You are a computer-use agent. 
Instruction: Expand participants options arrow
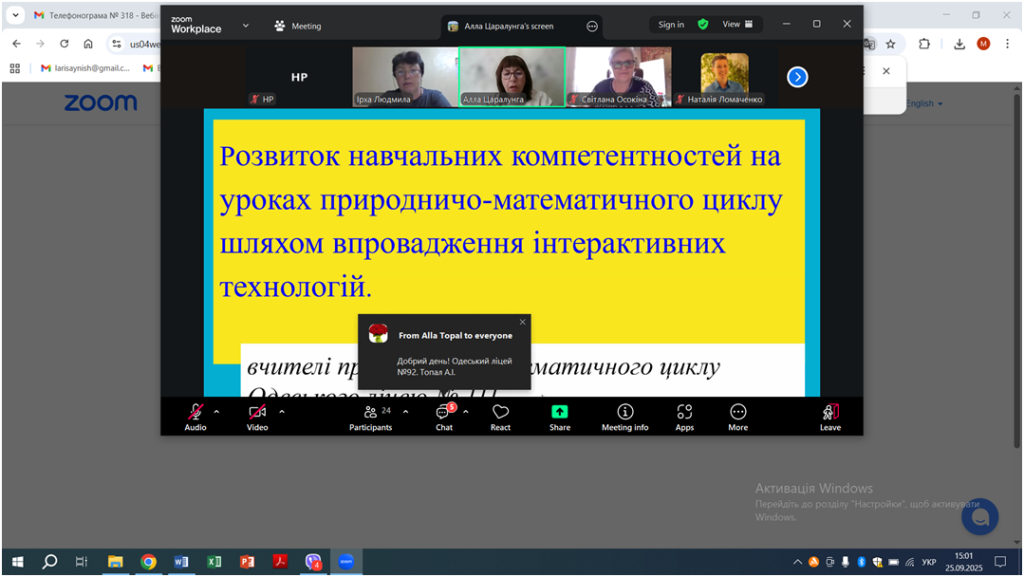pos(406,412)
